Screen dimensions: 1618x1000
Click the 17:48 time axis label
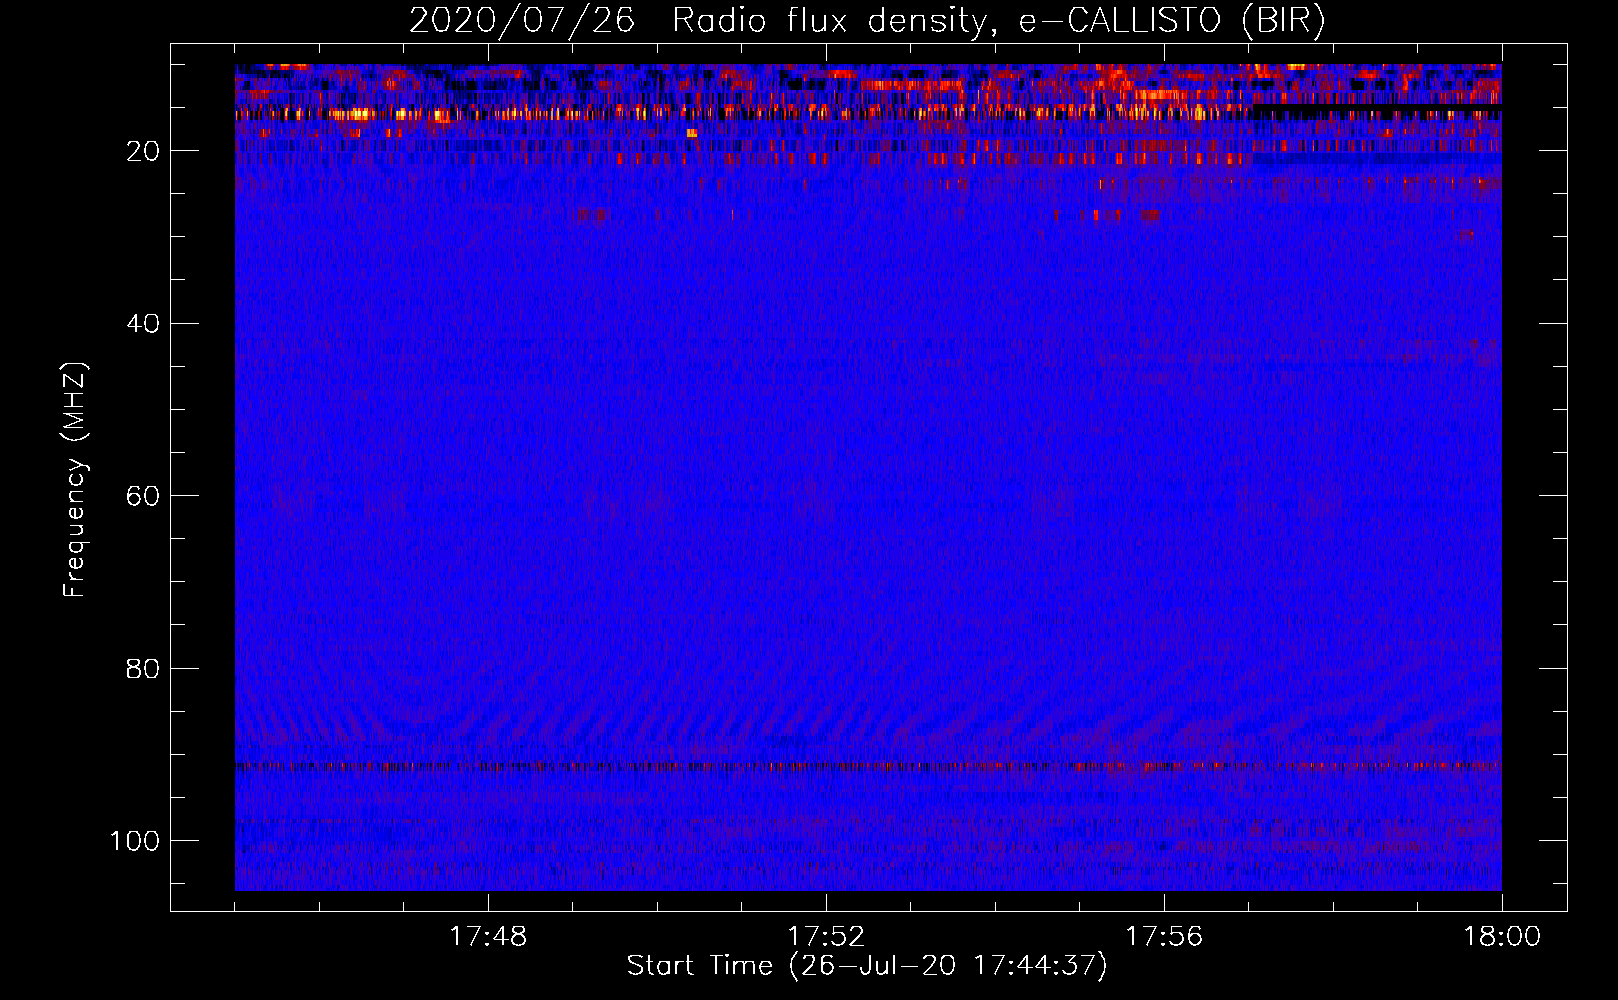click(x=488, y=937)
